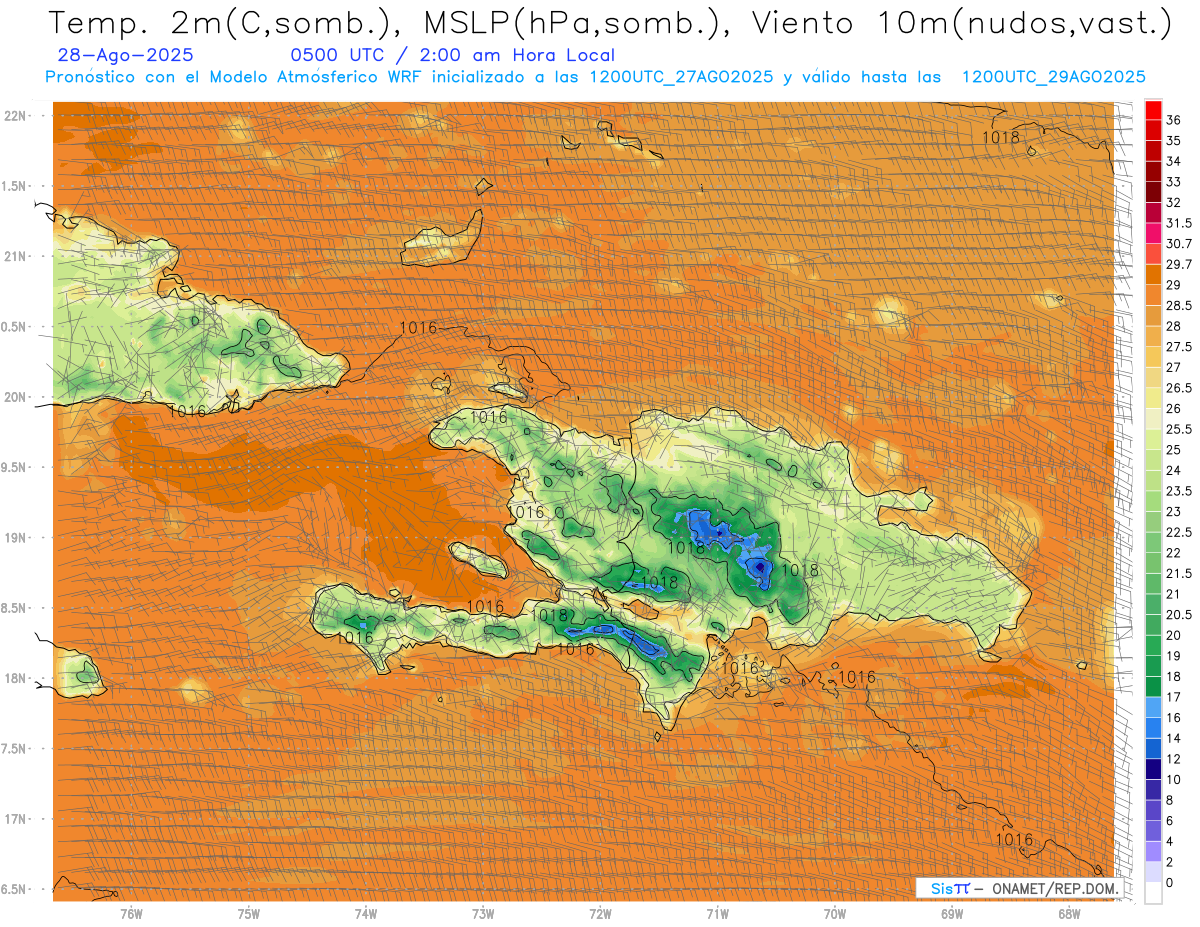Pick the dark maroon swatch between 32 and 33
Viewport: 1200px width, 927px height.
coord(1153,191)
